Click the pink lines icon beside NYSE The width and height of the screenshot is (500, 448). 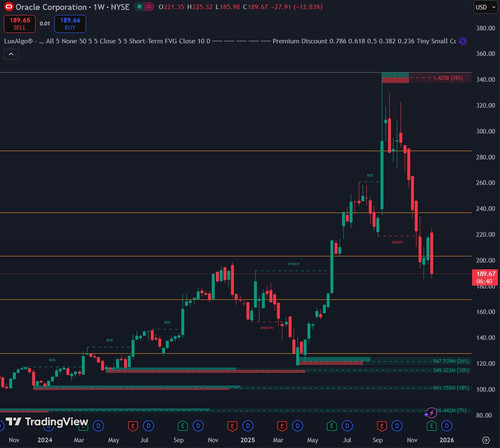(x=149, y=7)
